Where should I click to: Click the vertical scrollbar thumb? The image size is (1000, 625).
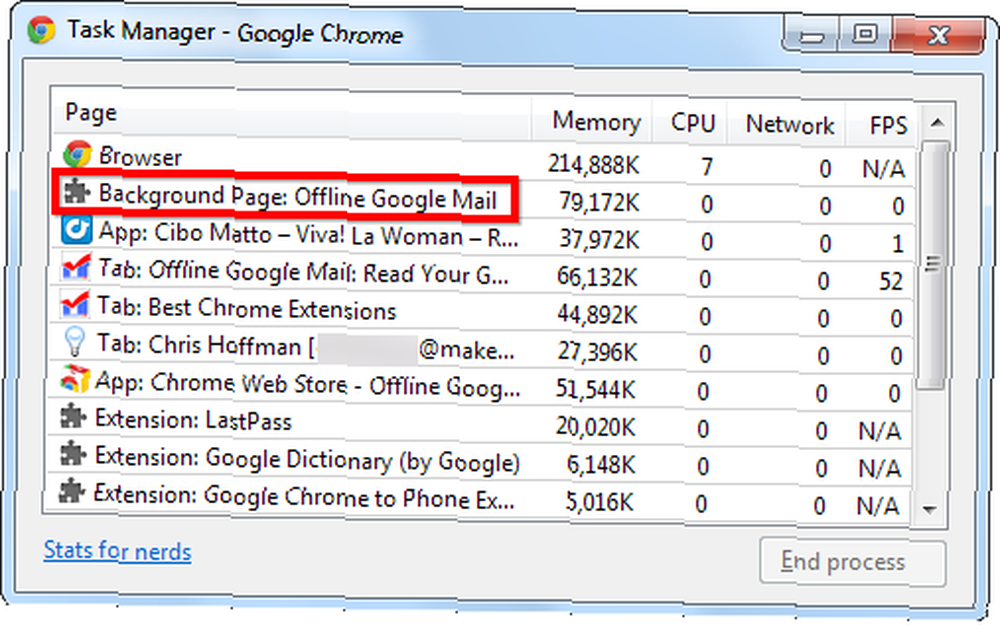point(934,265)
